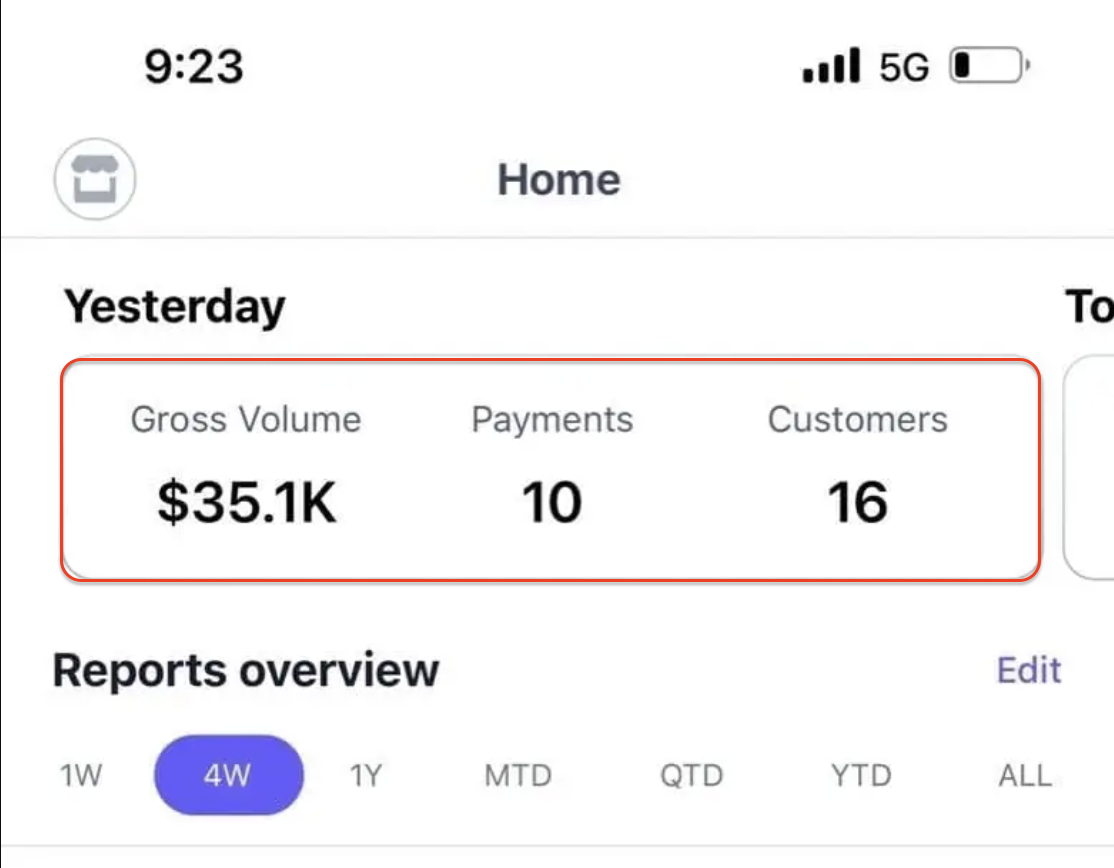
Task: Select the 1W time range
Action: [81, 776]
